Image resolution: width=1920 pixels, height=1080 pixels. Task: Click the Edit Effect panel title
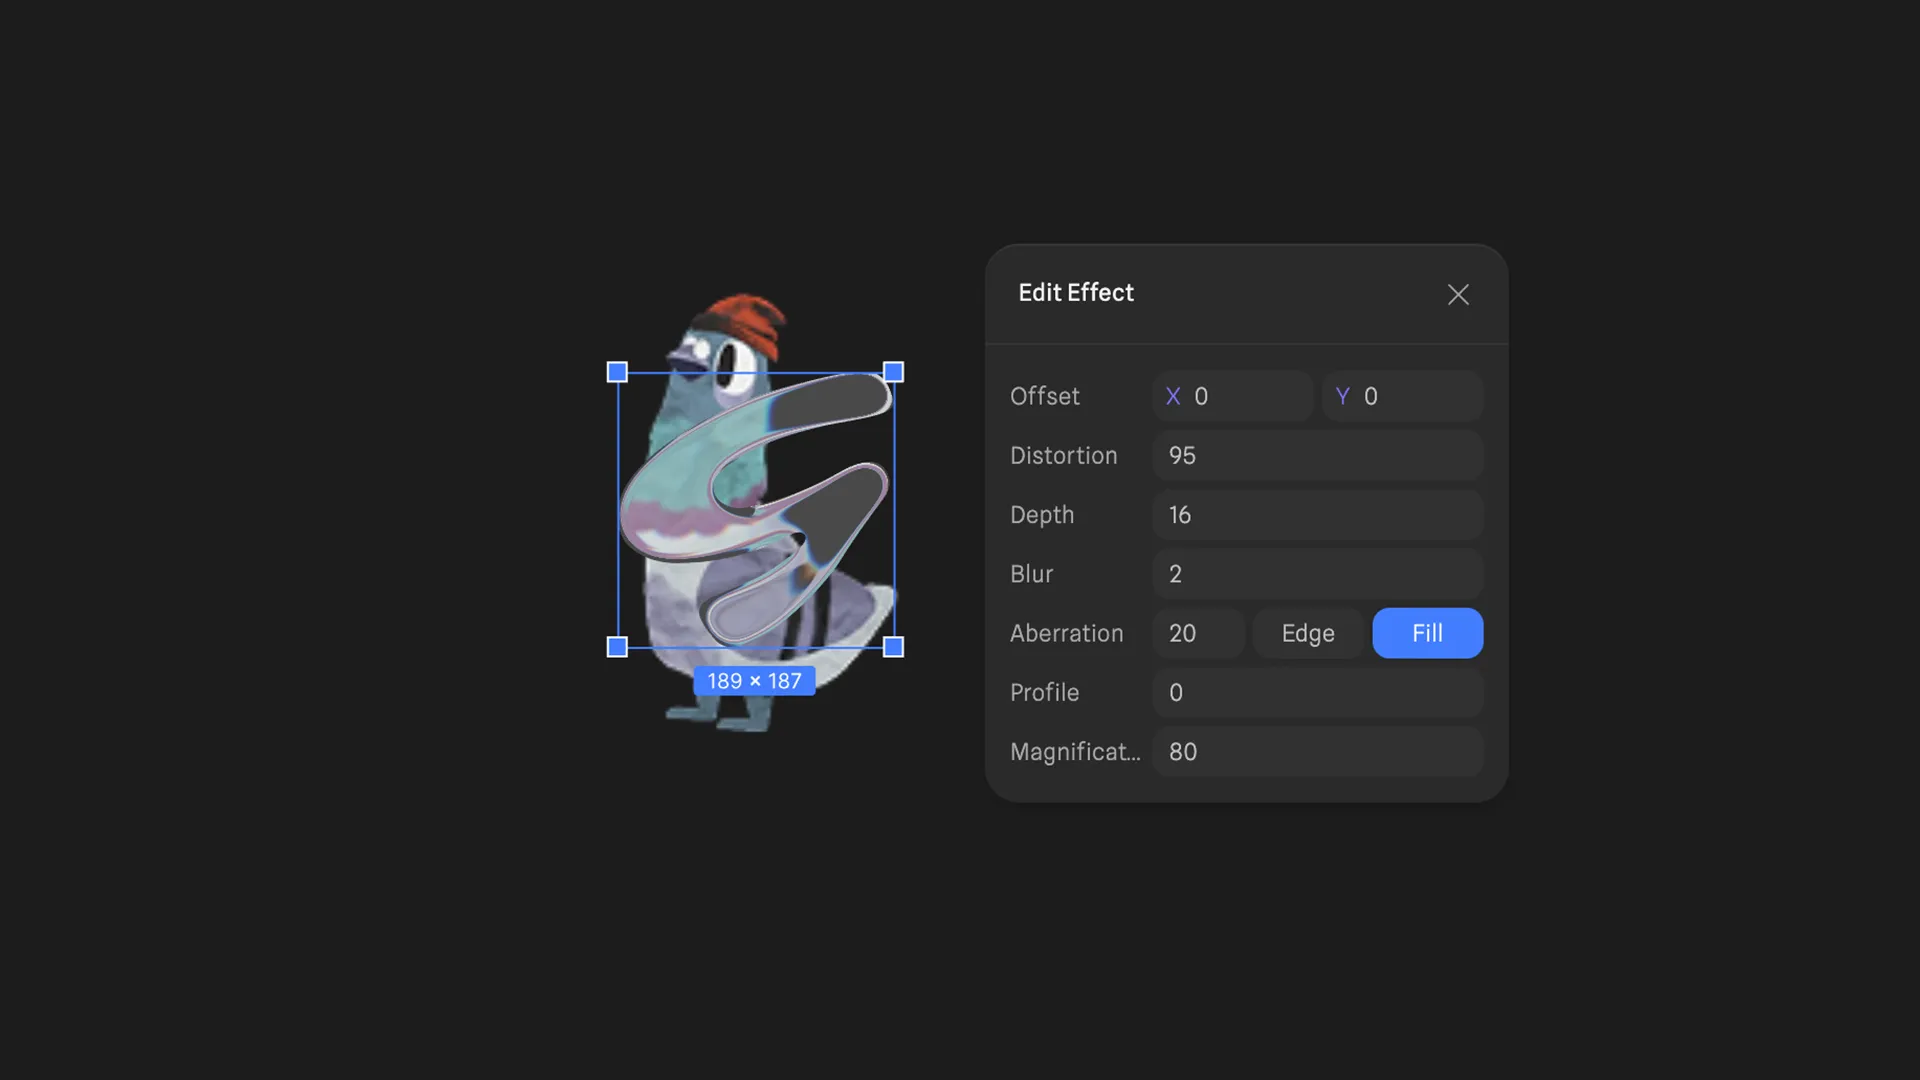pyautogui.click(x=1076, y=293)
